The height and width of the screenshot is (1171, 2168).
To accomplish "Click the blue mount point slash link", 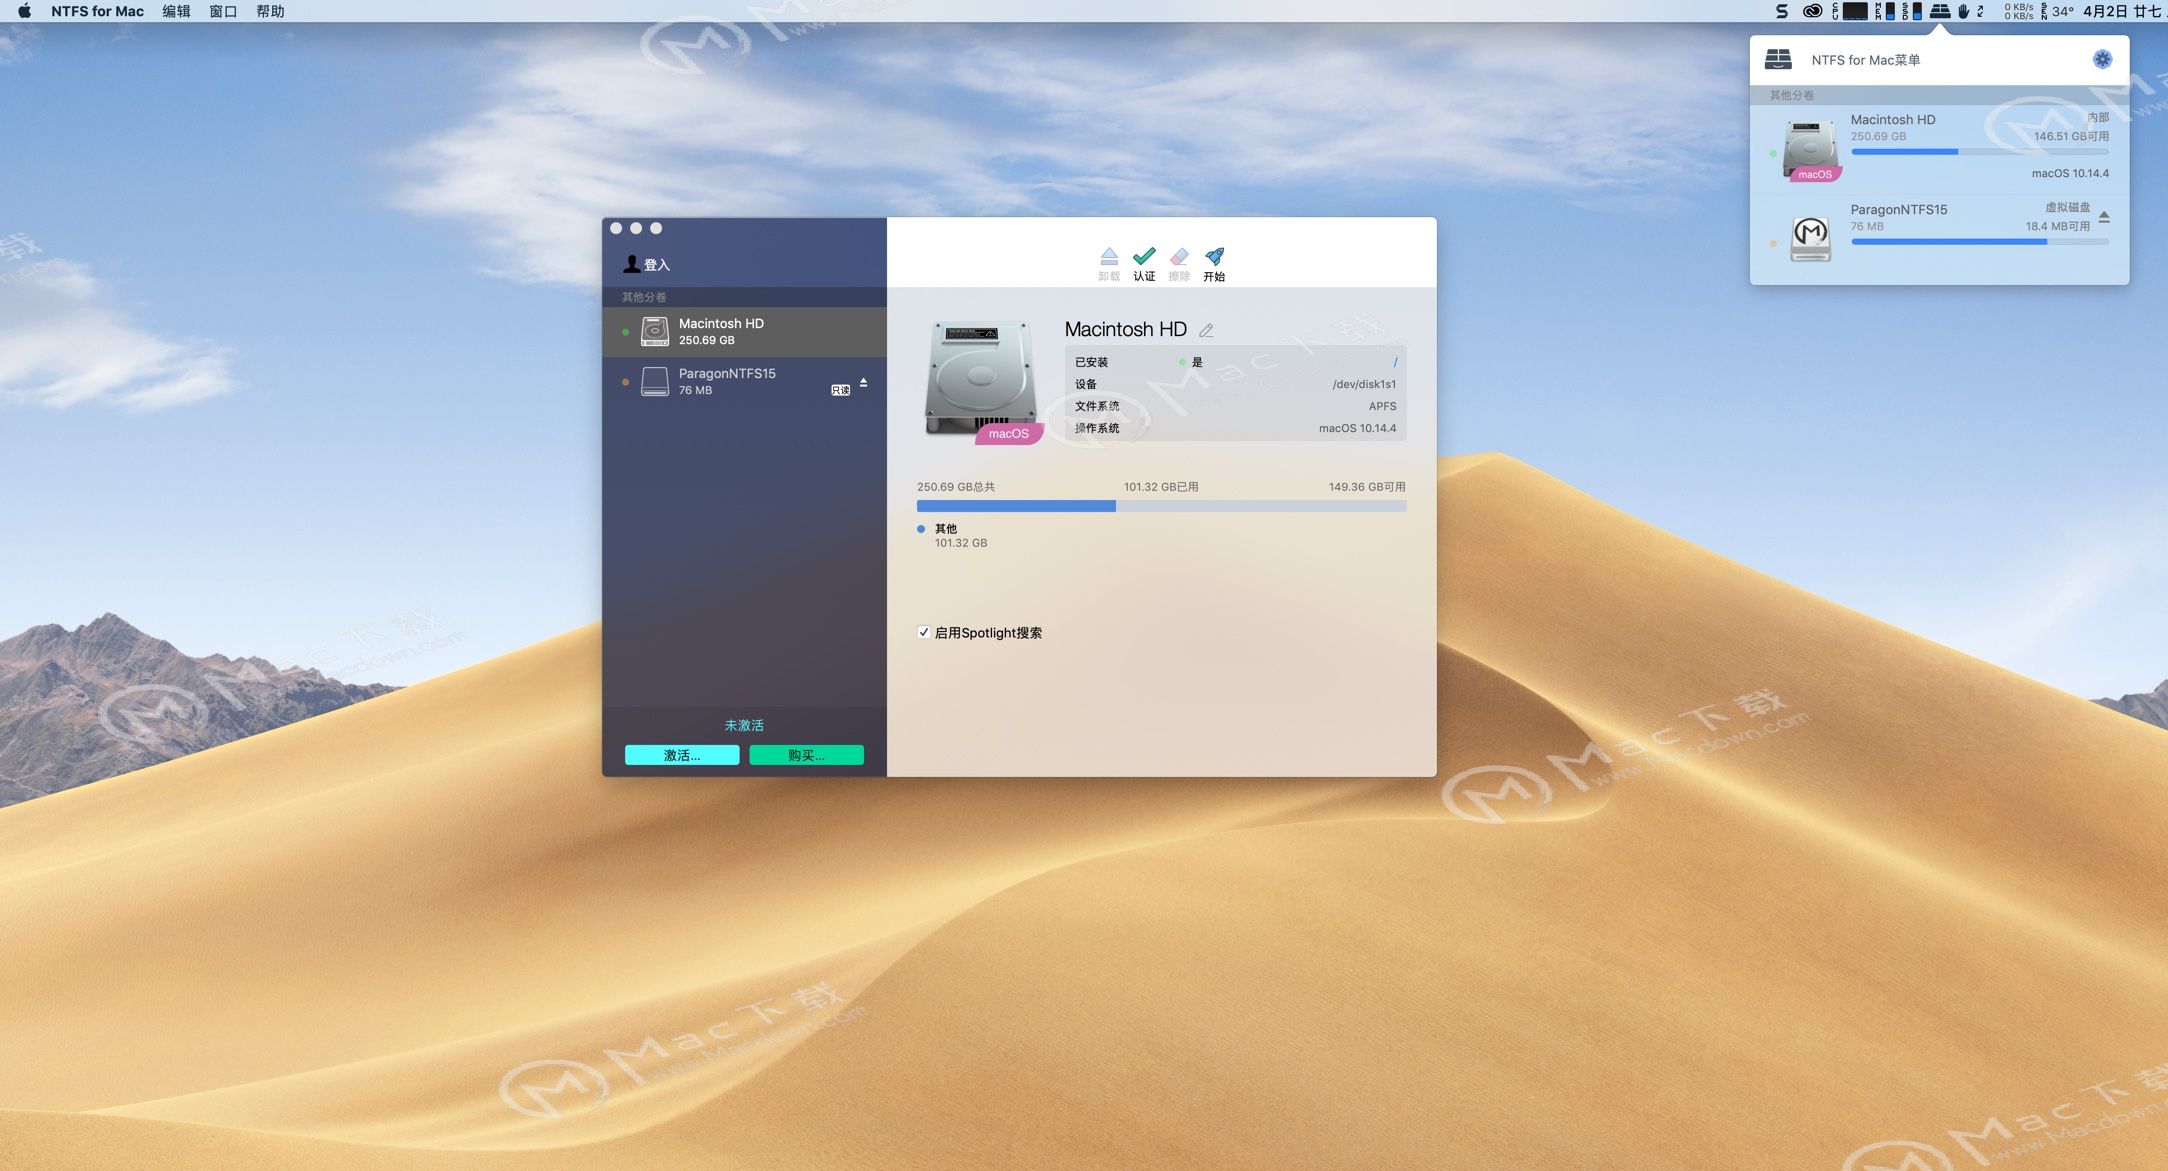I will click(x=1395, y=362).
